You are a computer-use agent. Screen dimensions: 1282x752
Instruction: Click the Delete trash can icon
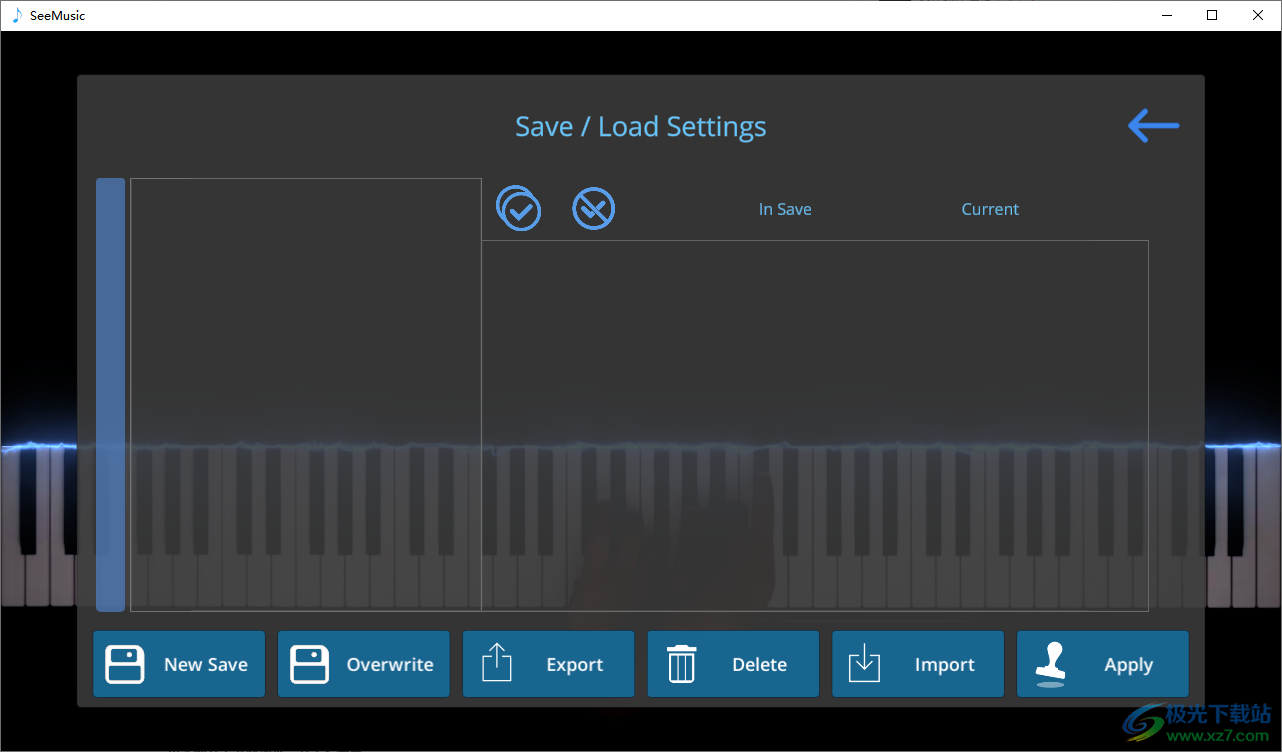(681, 663)
